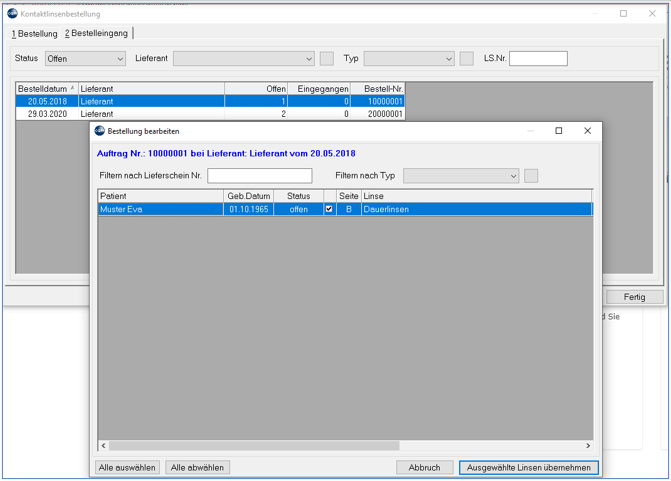Open the Status dropdown showing Offen
Image resolution: width=671 pixels, height=481 pixels.
[85, 59]
